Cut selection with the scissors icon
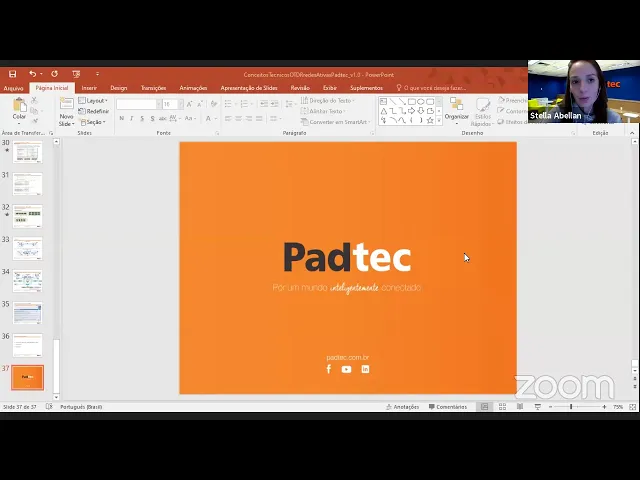The image size is (640, 480). (34, 100)
